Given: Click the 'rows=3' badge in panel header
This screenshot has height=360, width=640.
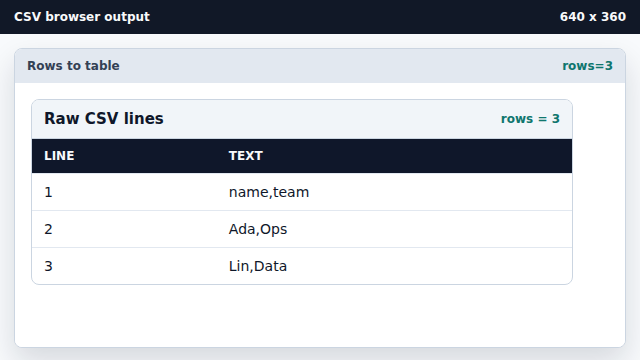Looking at the screenshot, I should pos(587,66).
